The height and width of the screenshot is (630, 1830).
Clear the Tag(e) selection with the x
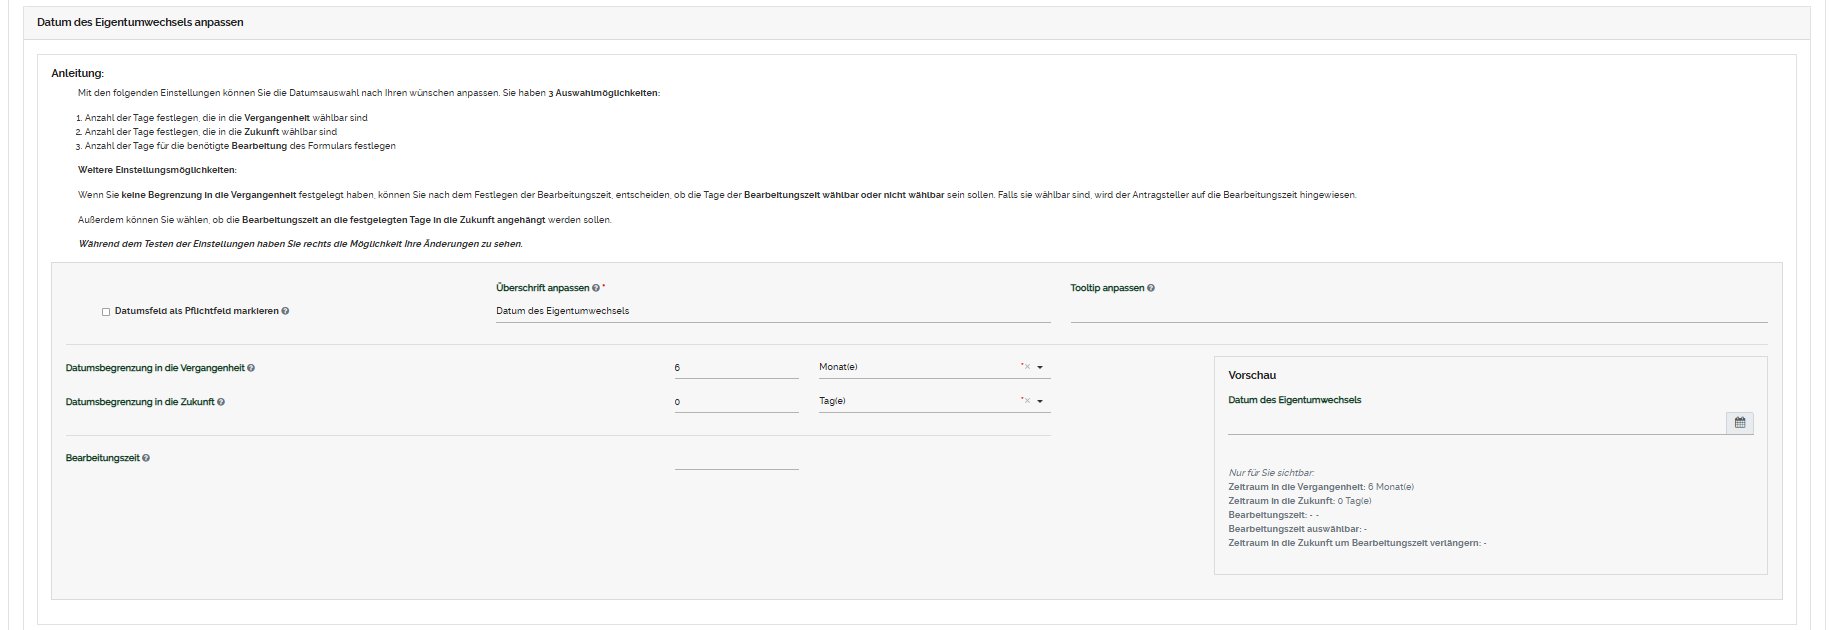pos(1026,401)
